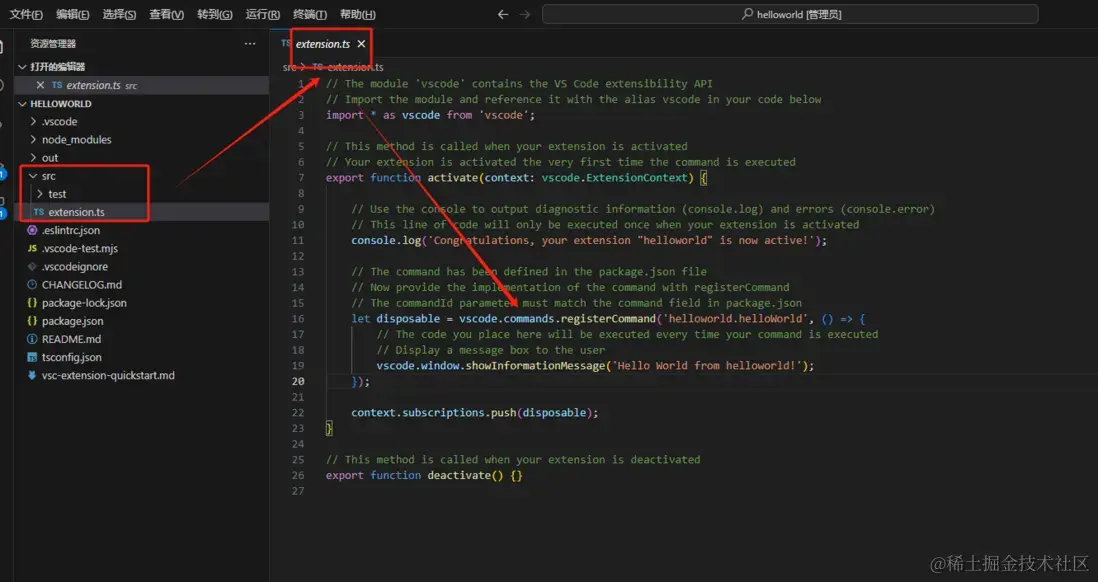Expand the node_modules folder
This screenshot has height=582, width=1098.
(x=141, y=139)
